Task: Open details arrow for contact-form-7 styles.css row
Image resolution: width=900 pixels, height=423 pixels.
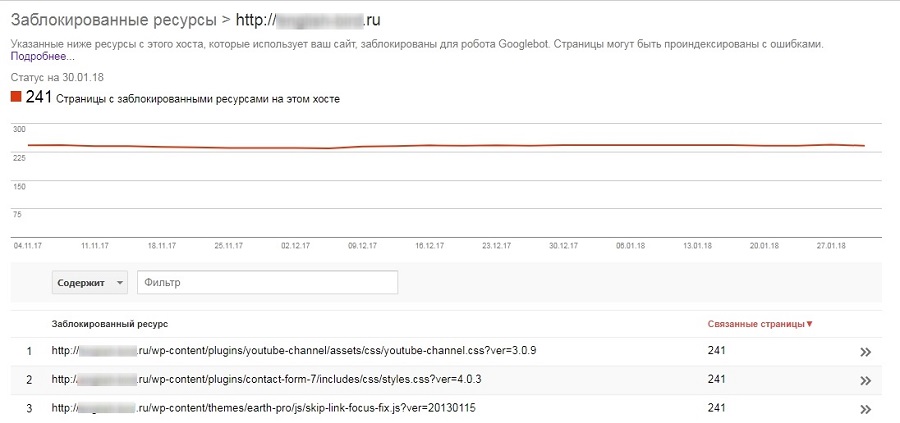Action: click(x=865, y=380)
